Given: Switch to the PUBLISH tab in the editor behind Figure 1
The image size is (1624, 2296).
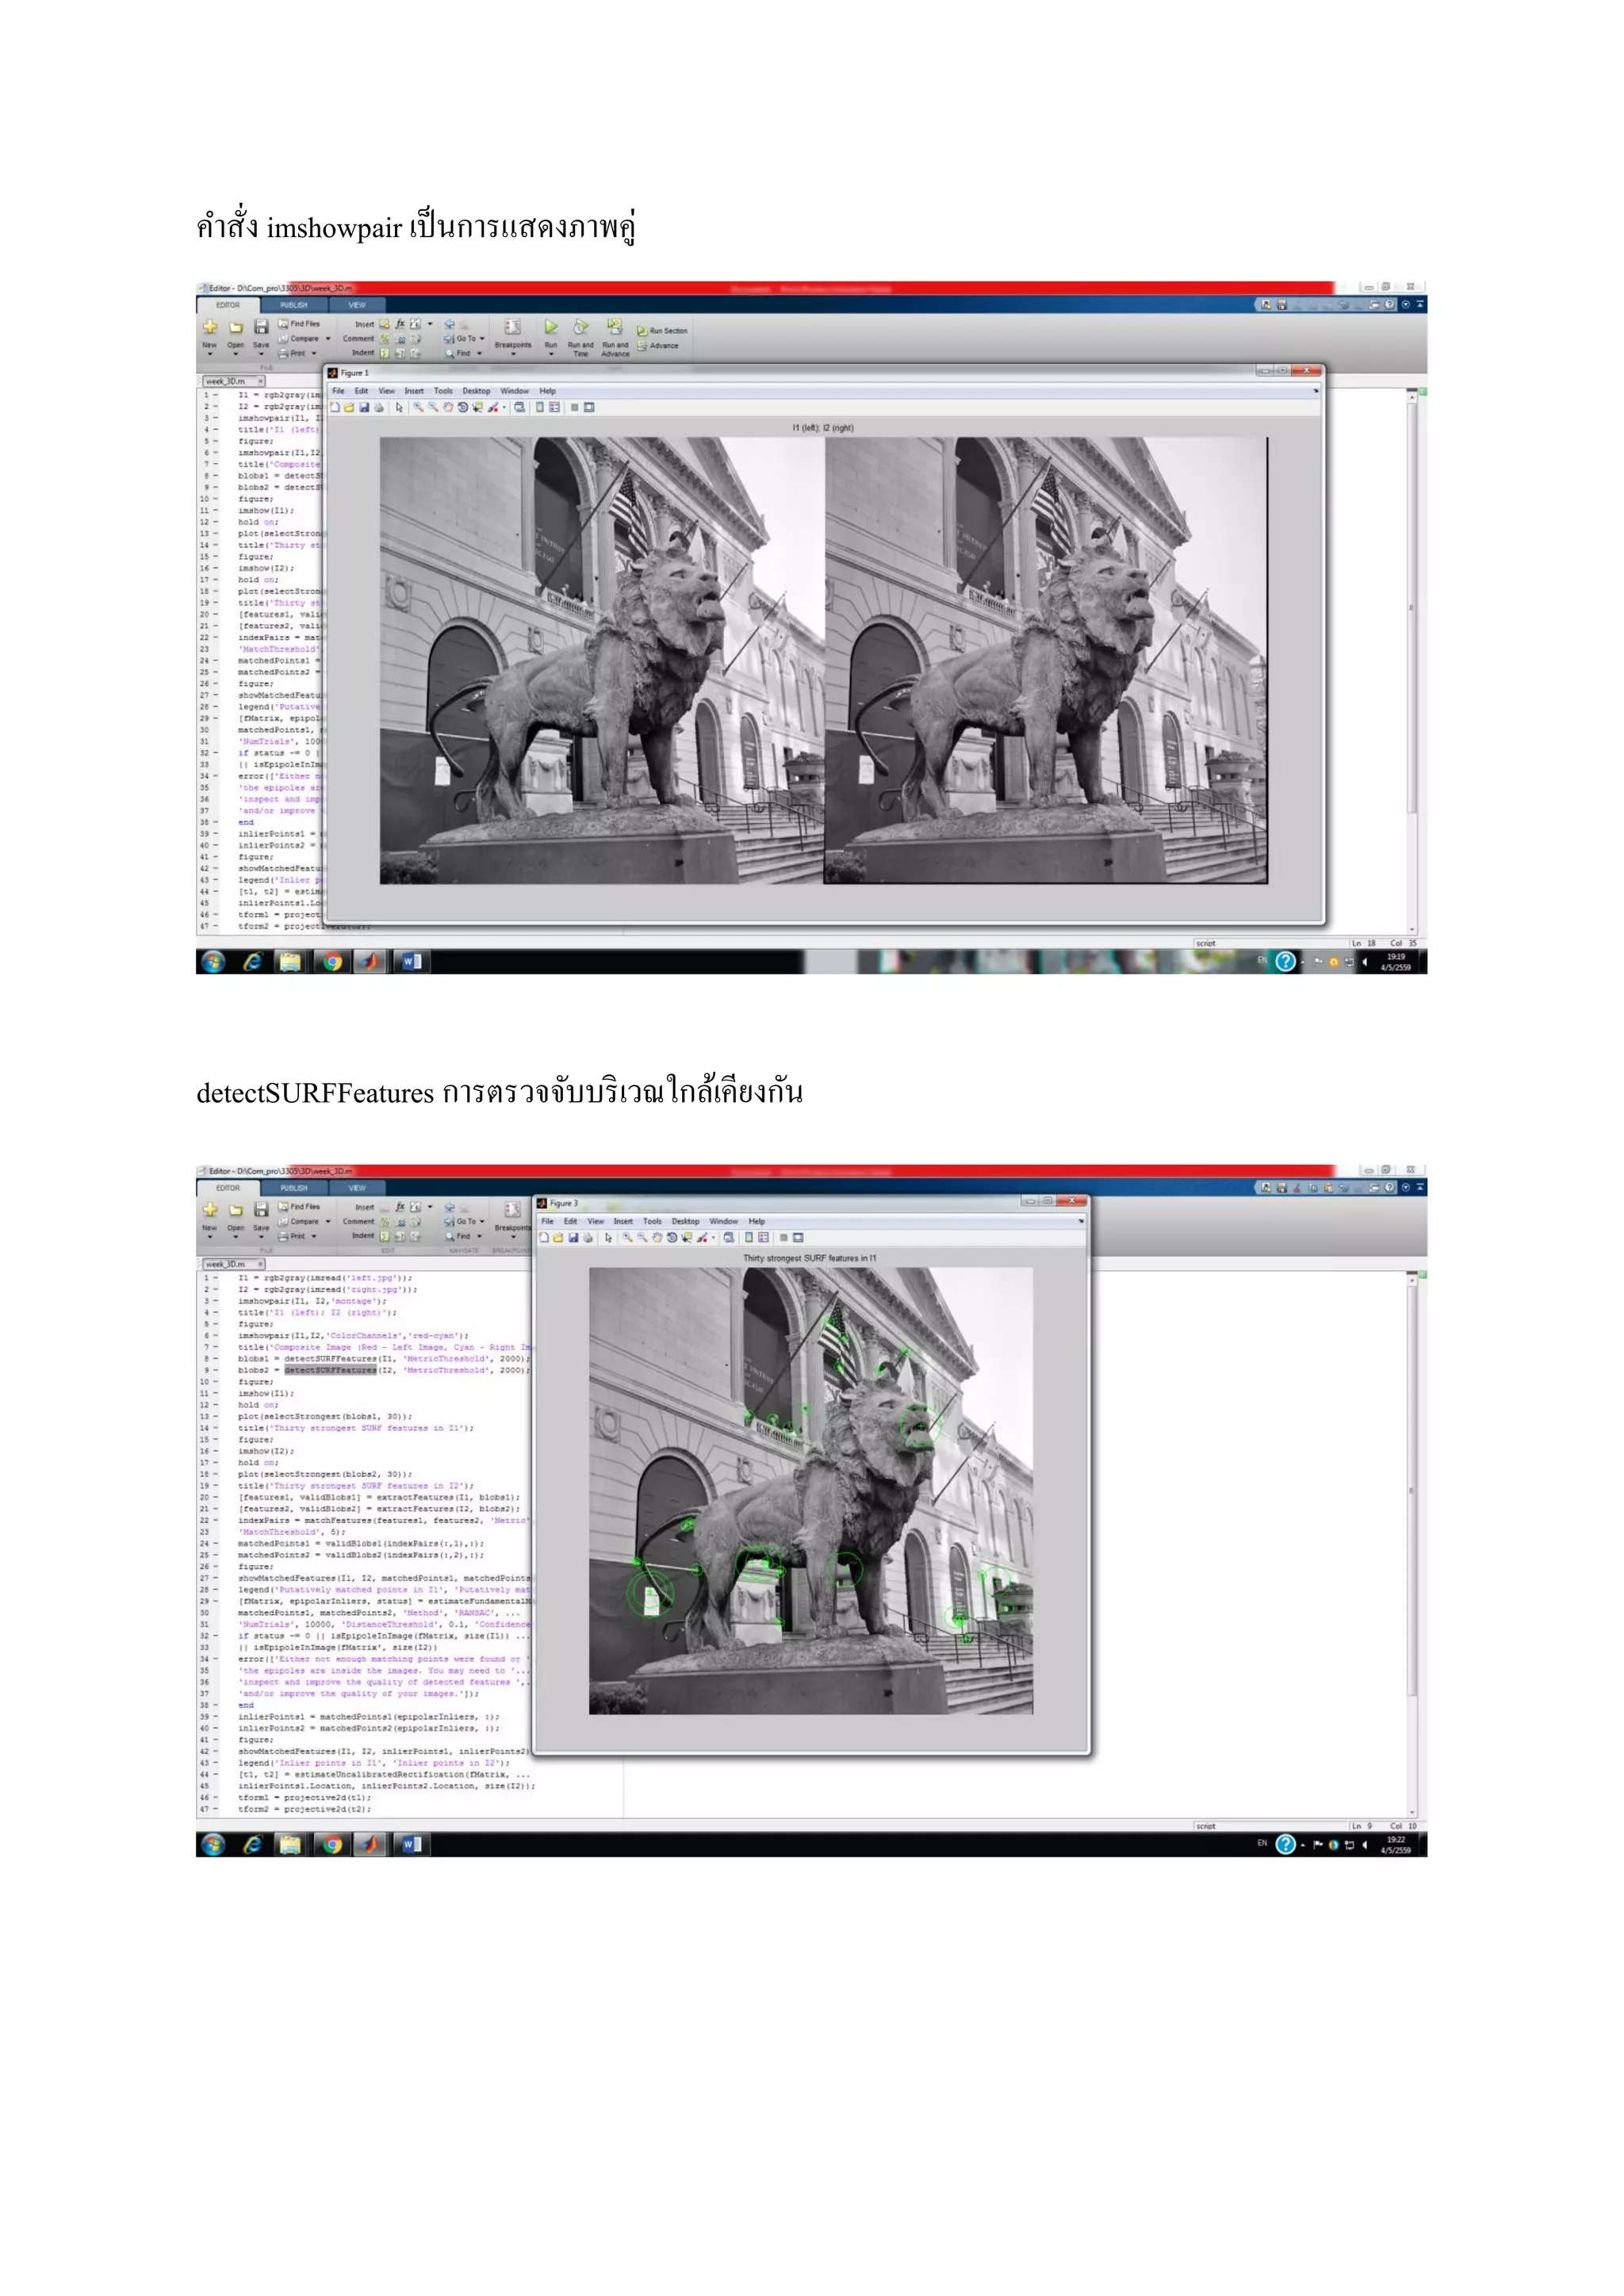Looking at the screenshot, I should click(294, 305).
